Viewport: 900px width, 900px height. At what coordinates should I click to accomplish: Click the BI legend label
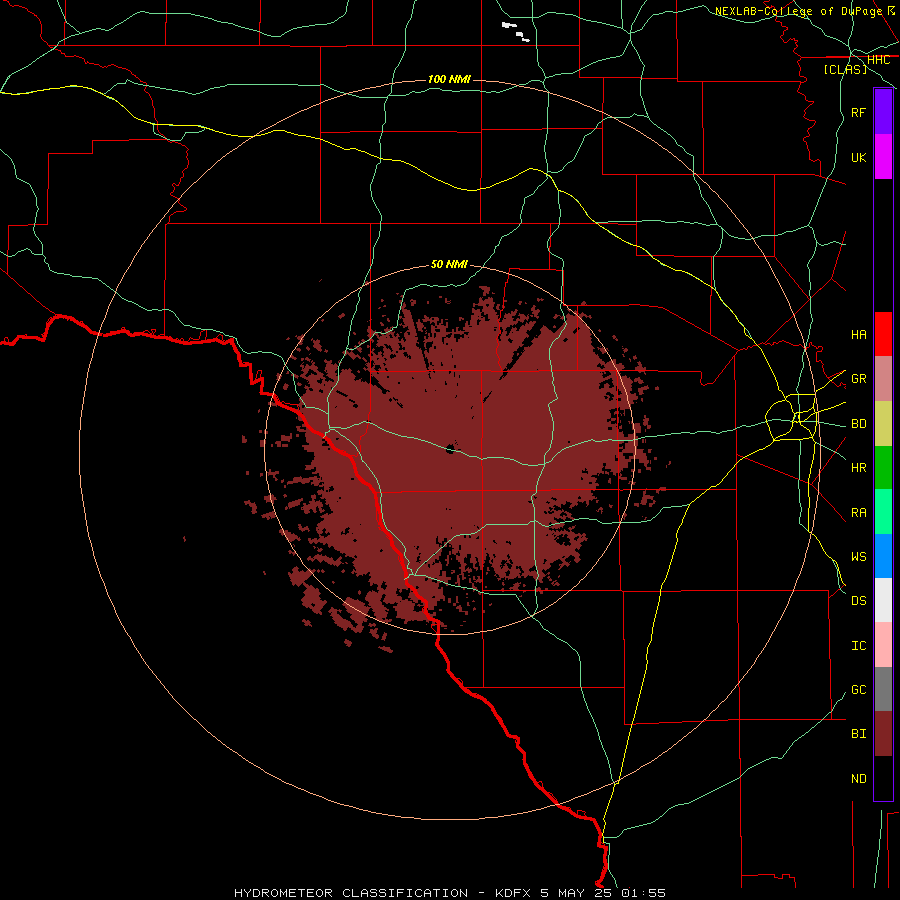point(859,734)
